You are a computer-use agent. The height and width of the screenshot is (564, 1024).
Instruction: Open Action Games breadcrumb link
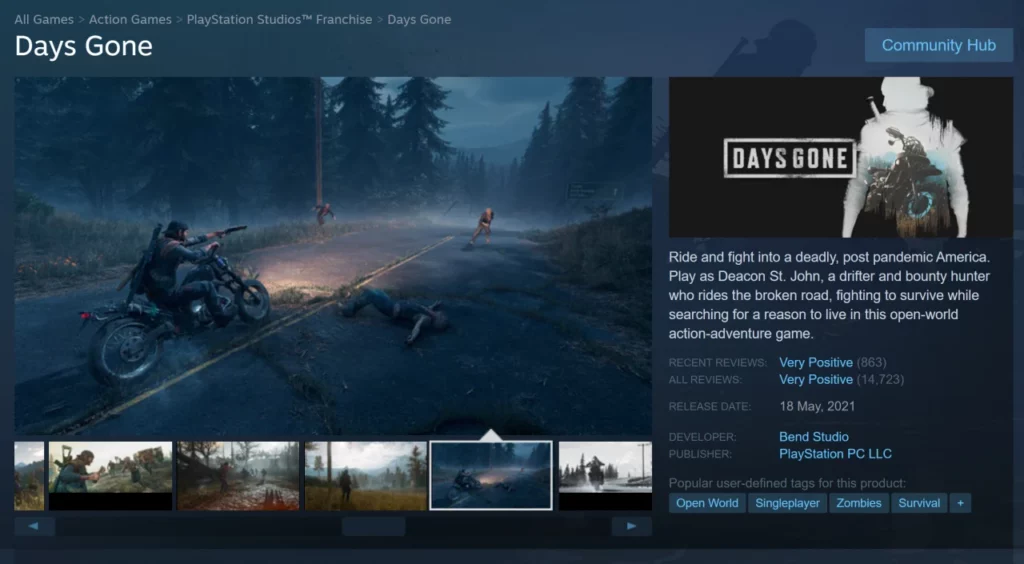click(130, 20)
